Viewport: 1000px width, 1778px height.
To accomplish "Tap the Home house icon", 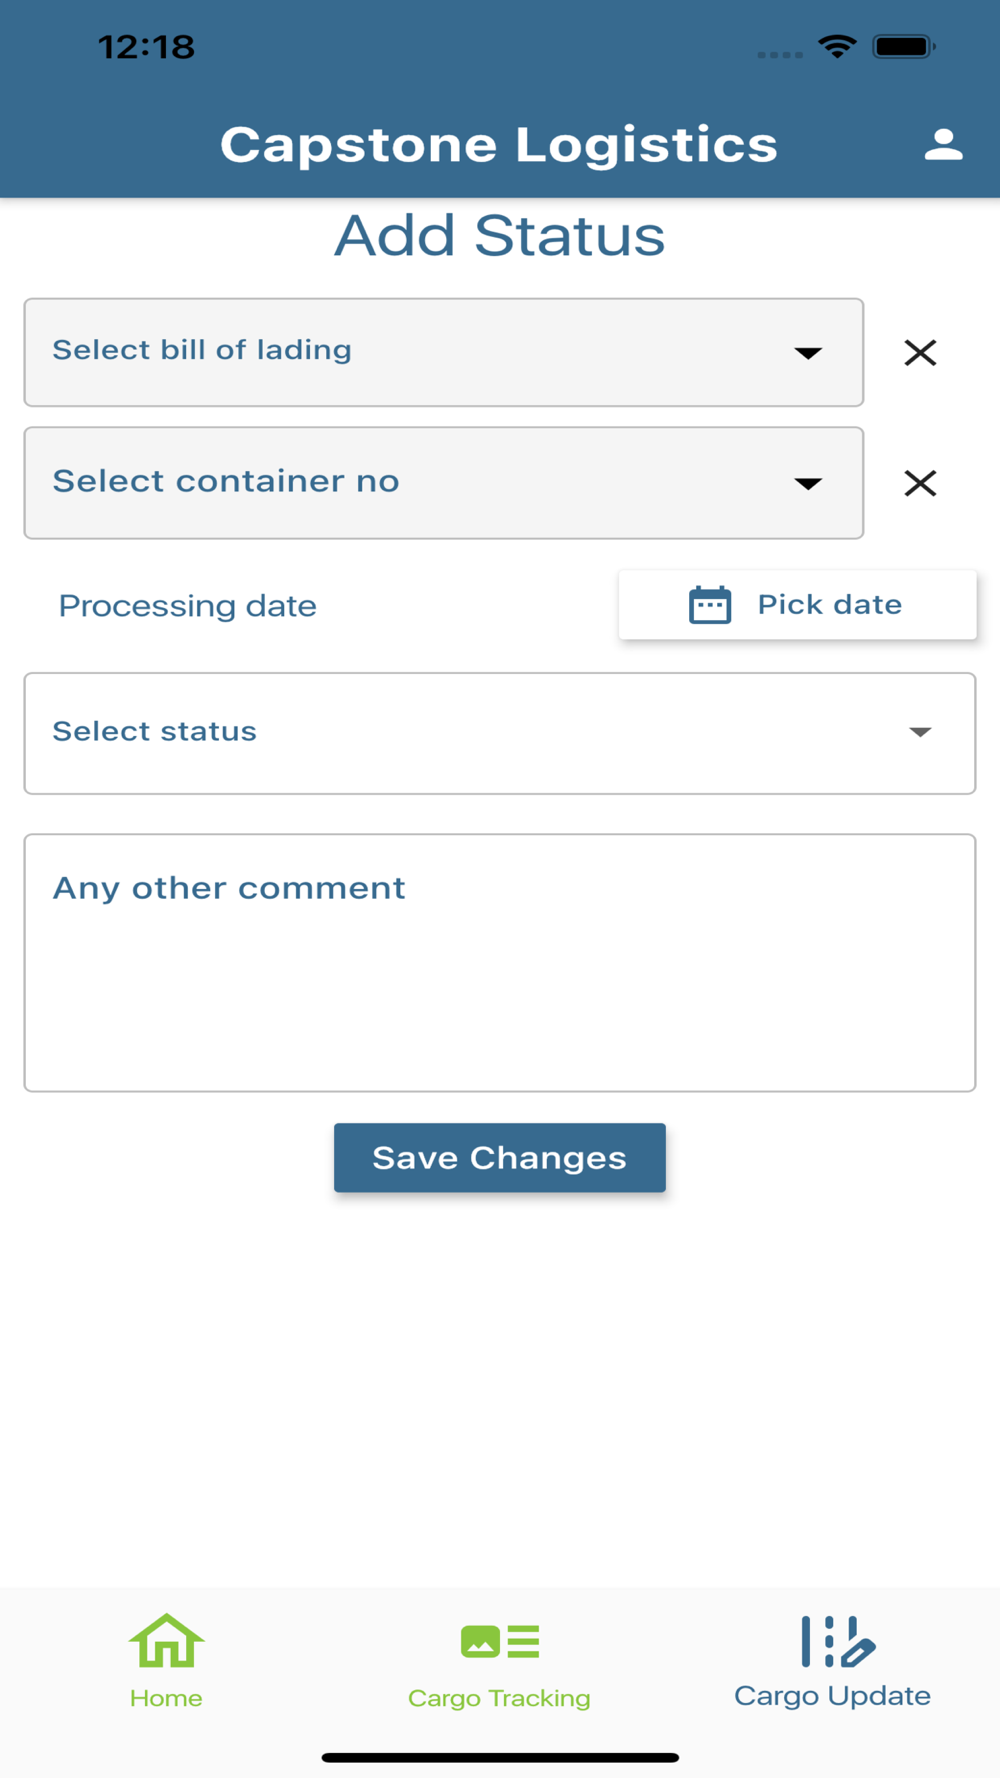I will 166,1641.
